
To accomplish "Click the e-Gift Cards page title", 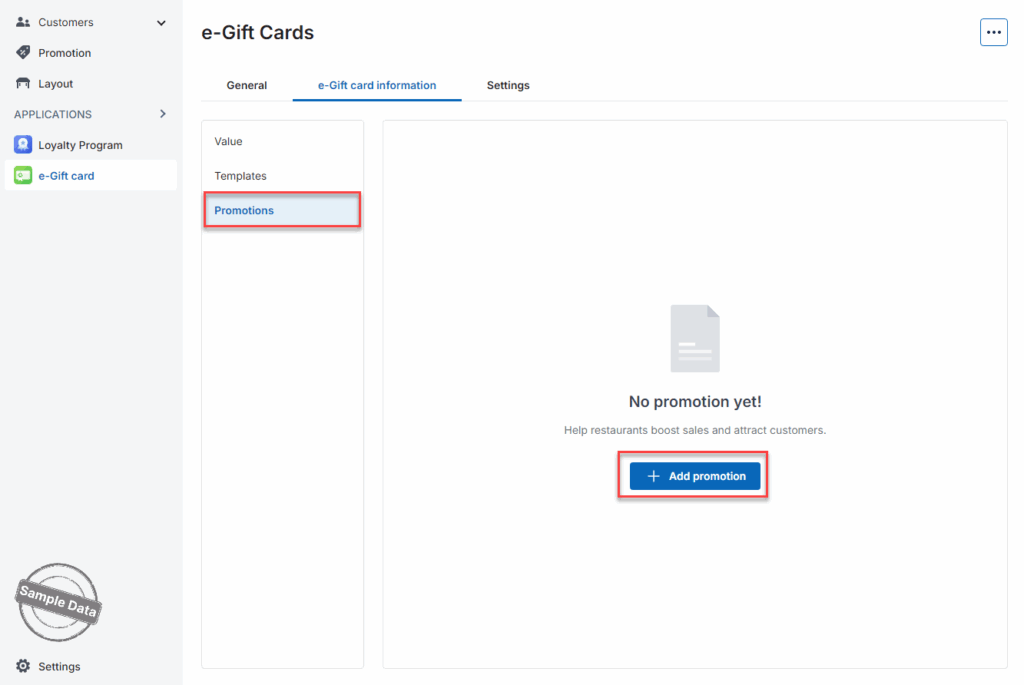I will click(x=258, y=33).
